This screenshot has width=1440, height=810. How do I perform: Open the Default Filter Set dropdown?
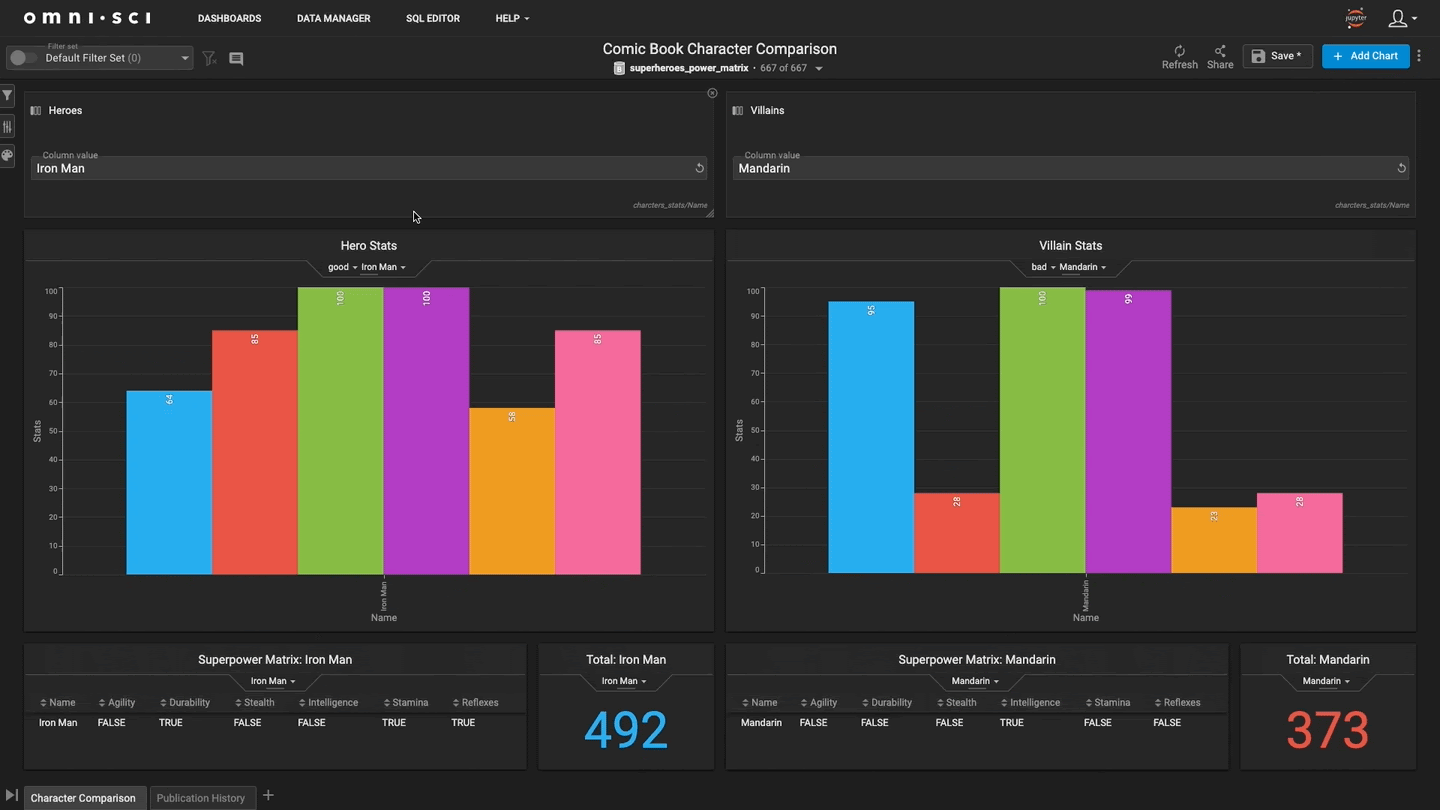point(117,58)
